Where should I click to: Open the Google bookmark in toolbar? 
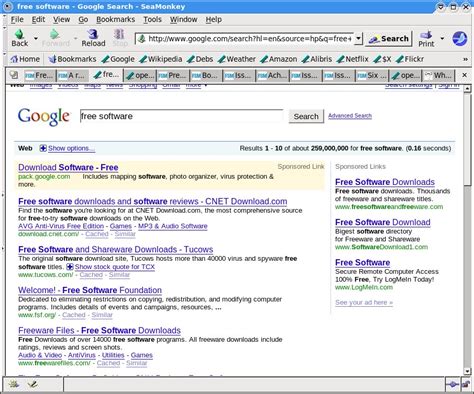click(118, 59)
